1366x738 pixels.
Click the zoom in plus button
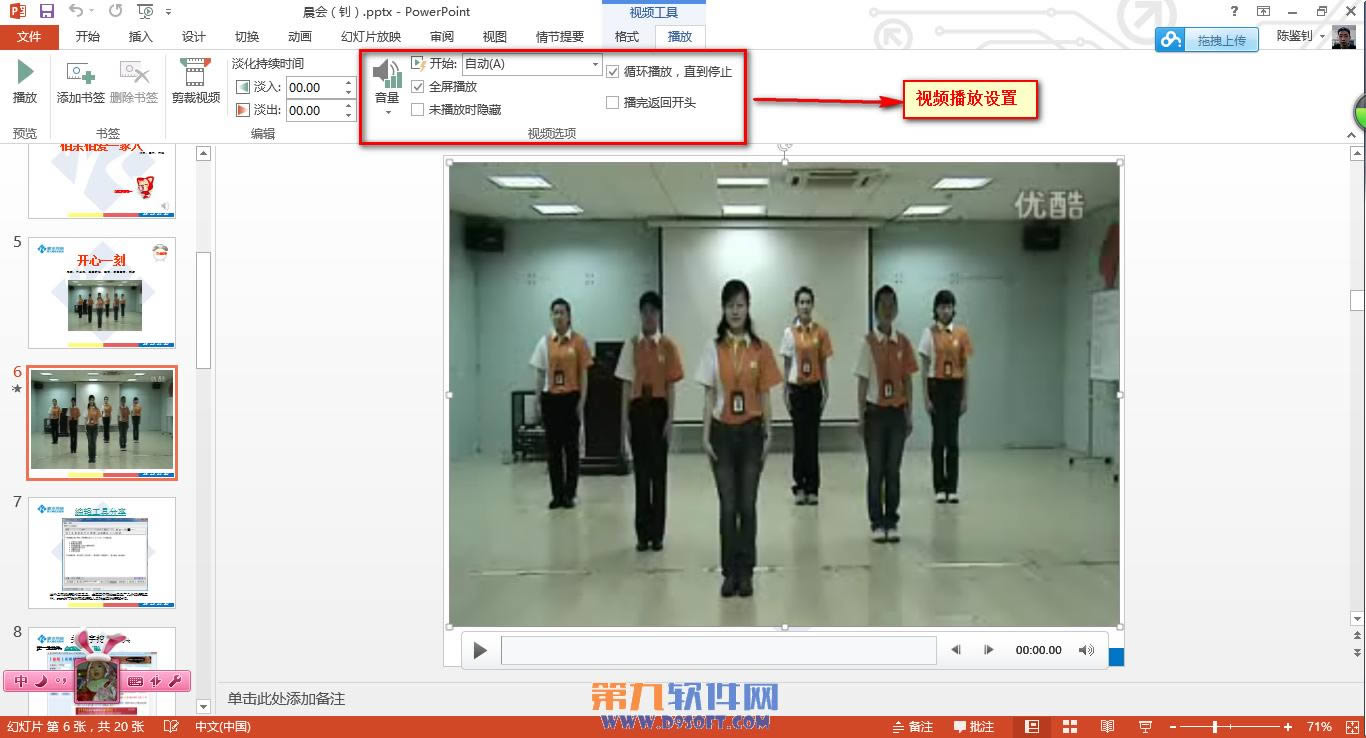coord(1287,727)
